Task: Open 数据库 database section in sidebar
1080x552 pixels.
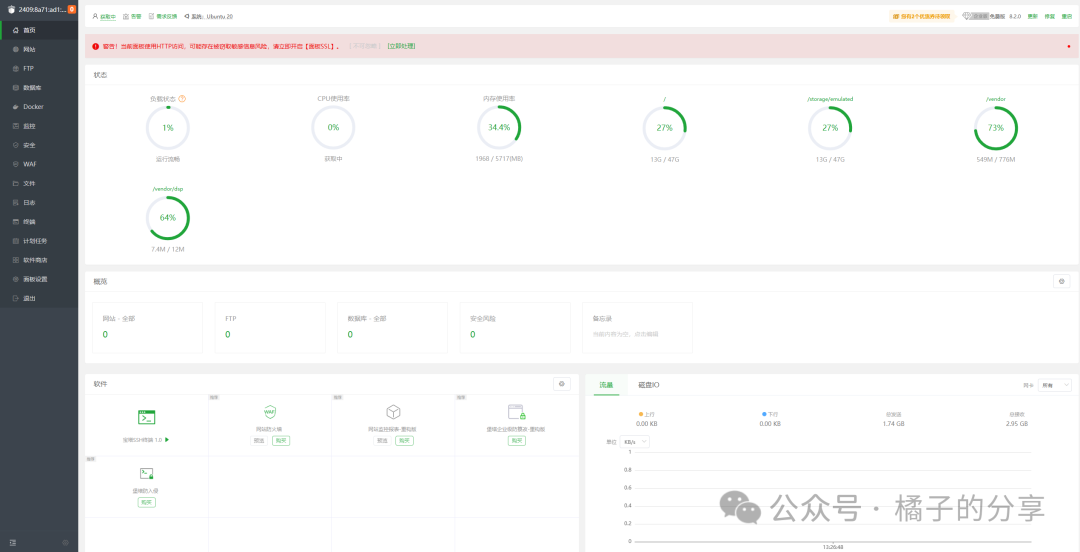Action: coord(39,88)
